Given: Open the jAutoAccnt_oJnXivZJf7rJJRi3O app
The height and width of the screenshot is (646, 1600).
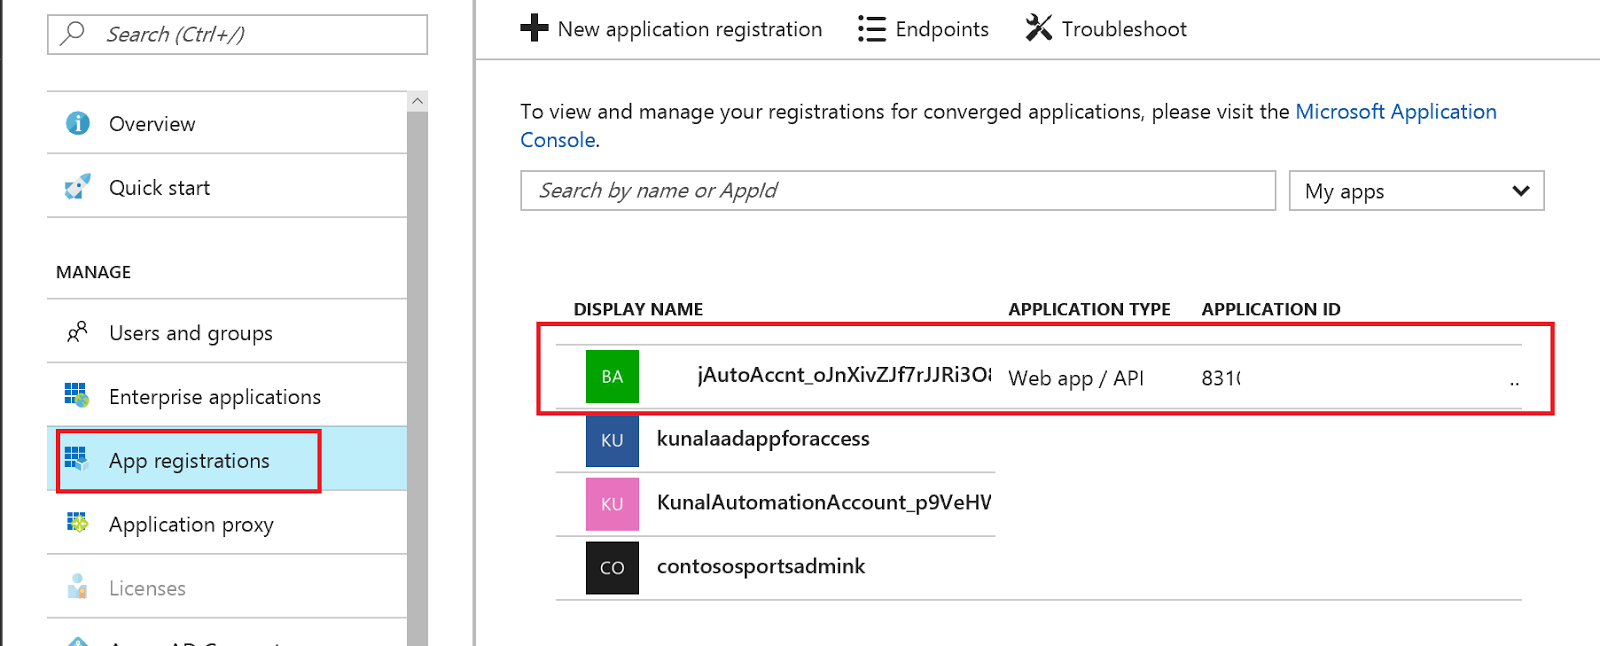Looking at the screenshot, I should point(844,375).
